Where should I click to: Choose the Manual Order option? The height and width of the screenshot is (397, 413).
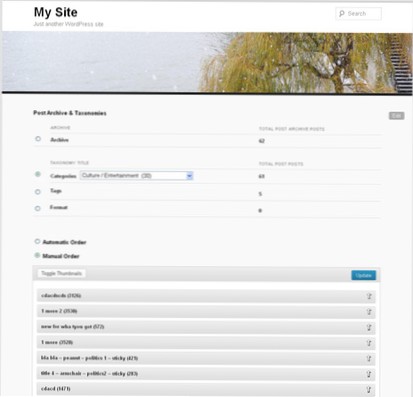tap(37, 255)
